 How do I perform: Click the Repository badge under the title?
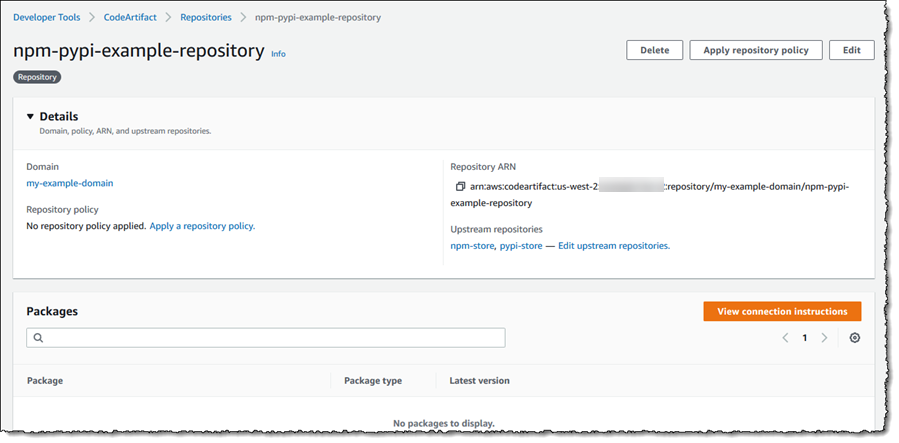(37, 77)
